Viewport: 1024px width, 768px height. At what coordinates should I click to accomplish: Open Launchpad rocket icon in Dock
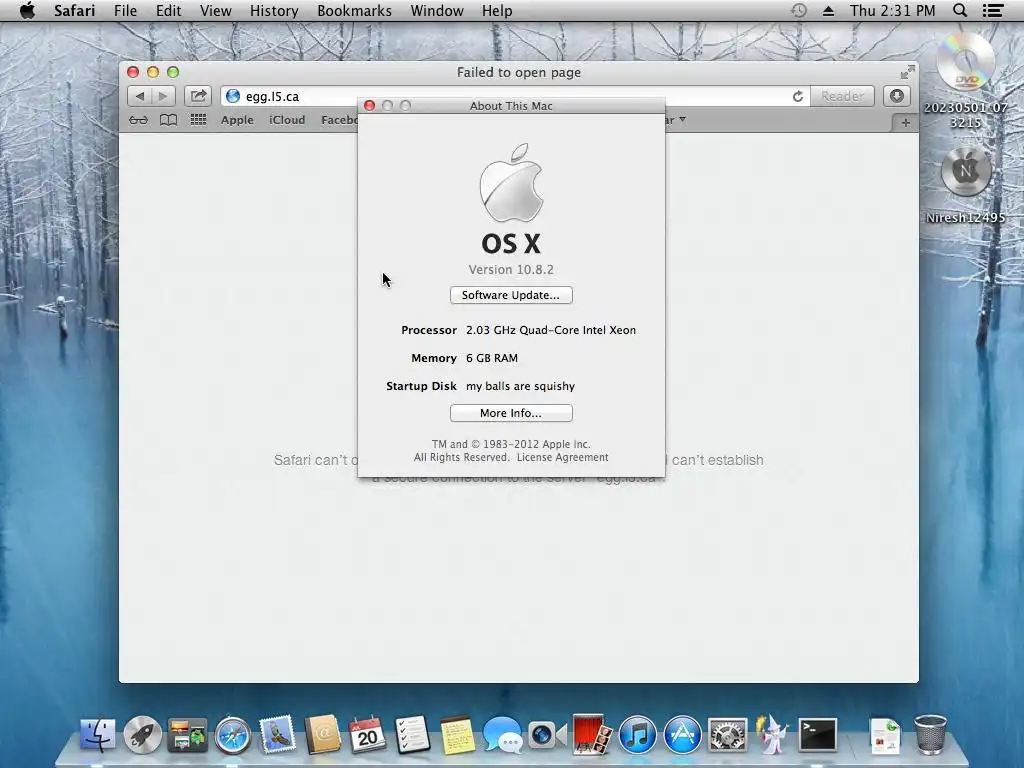[x=143, y=734]
